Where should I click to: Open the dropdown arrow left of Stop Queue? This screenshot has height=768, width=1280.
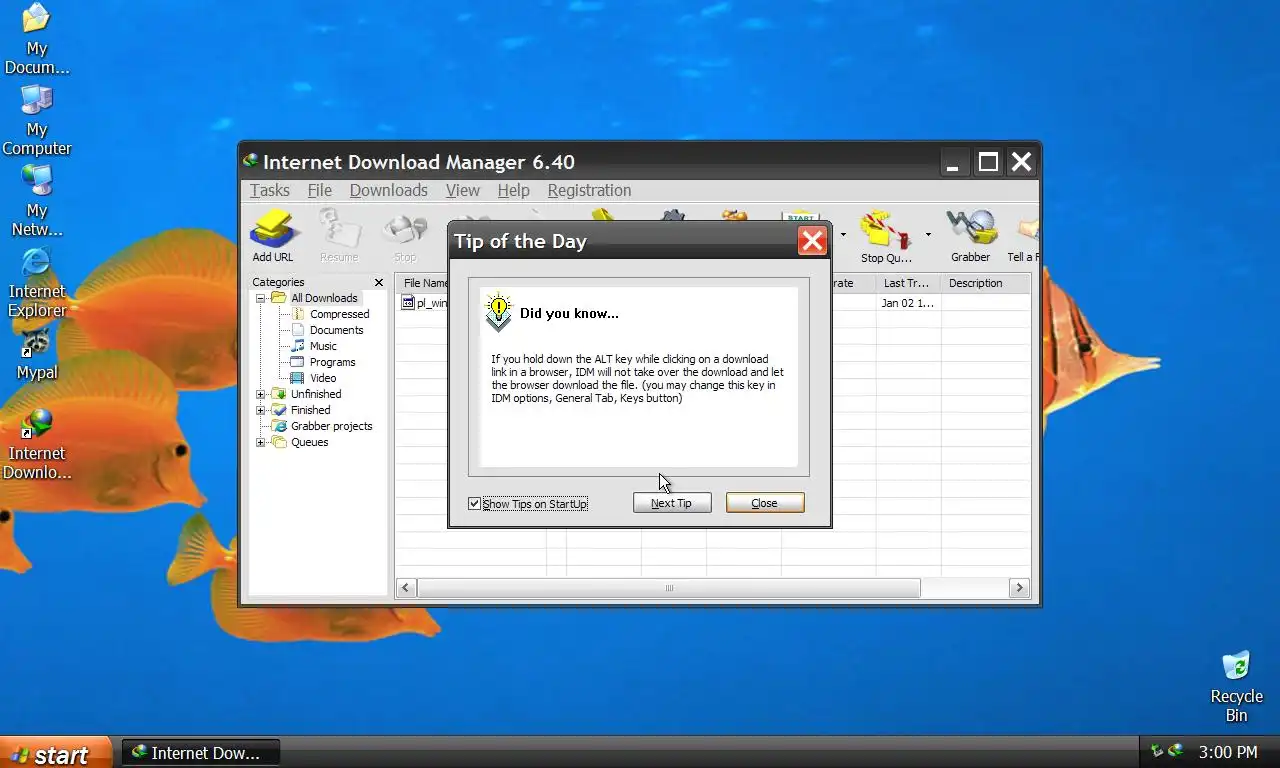tap(843, 235)
